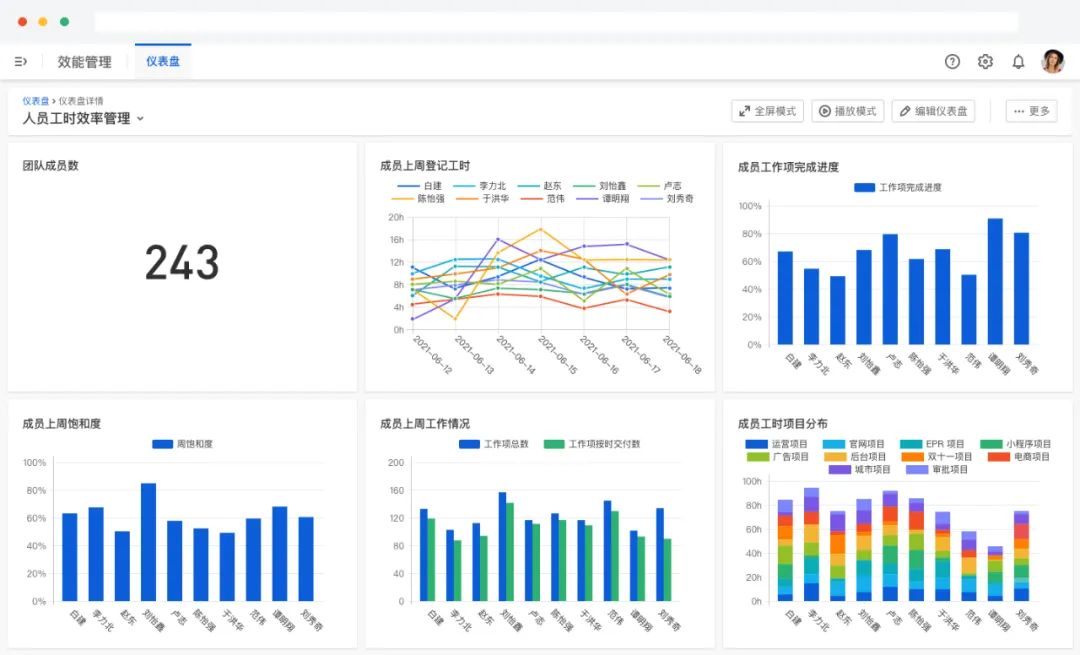Select the 效能管理 tab

pyautogui.click(x=84, y=62)
